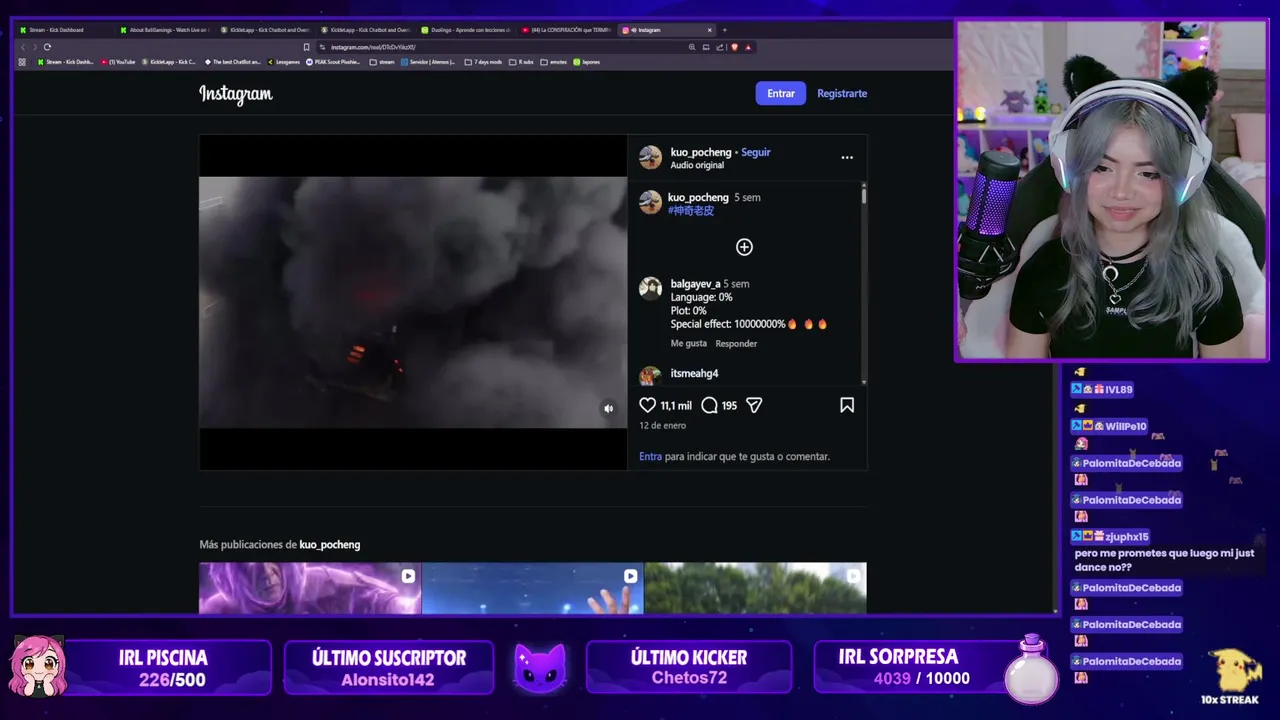This screenshot has height=720, width=1280.
Task: Click Responder on balgayev_a comment
Action: click(x=736, y=343)
